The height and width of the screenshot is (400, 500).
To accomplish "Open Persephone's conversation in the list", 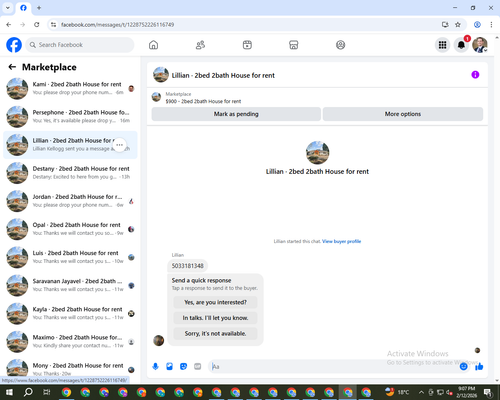I will [70, 117].
